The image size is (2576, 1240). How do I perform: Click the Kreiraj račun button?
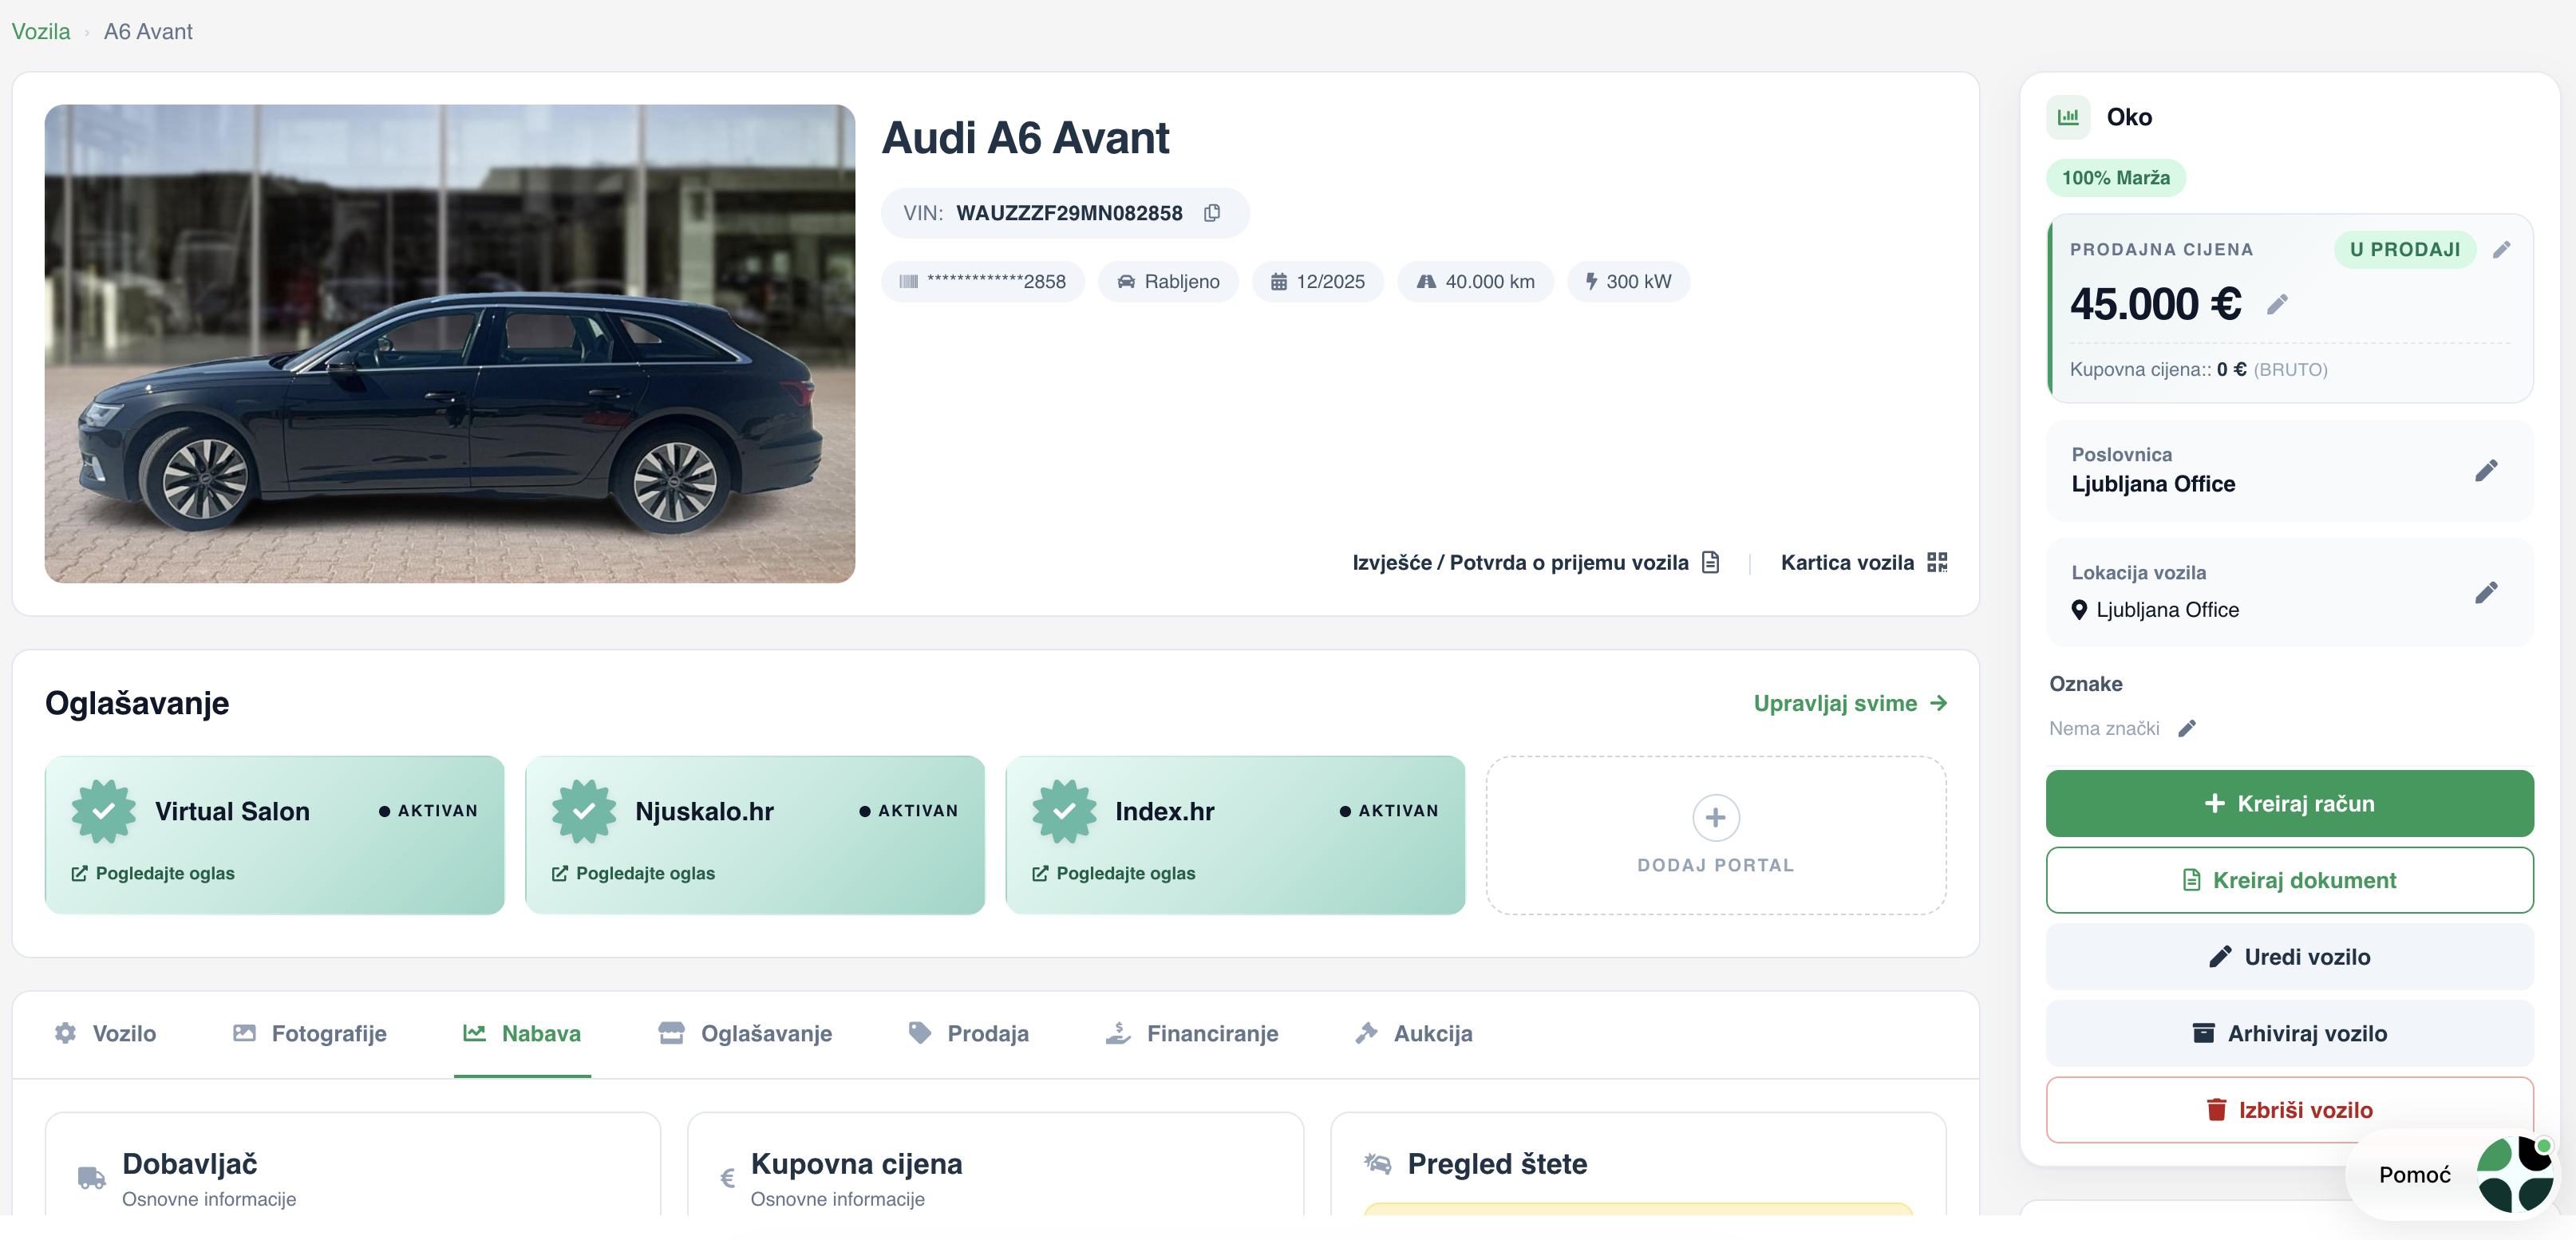coord(2290,803)
